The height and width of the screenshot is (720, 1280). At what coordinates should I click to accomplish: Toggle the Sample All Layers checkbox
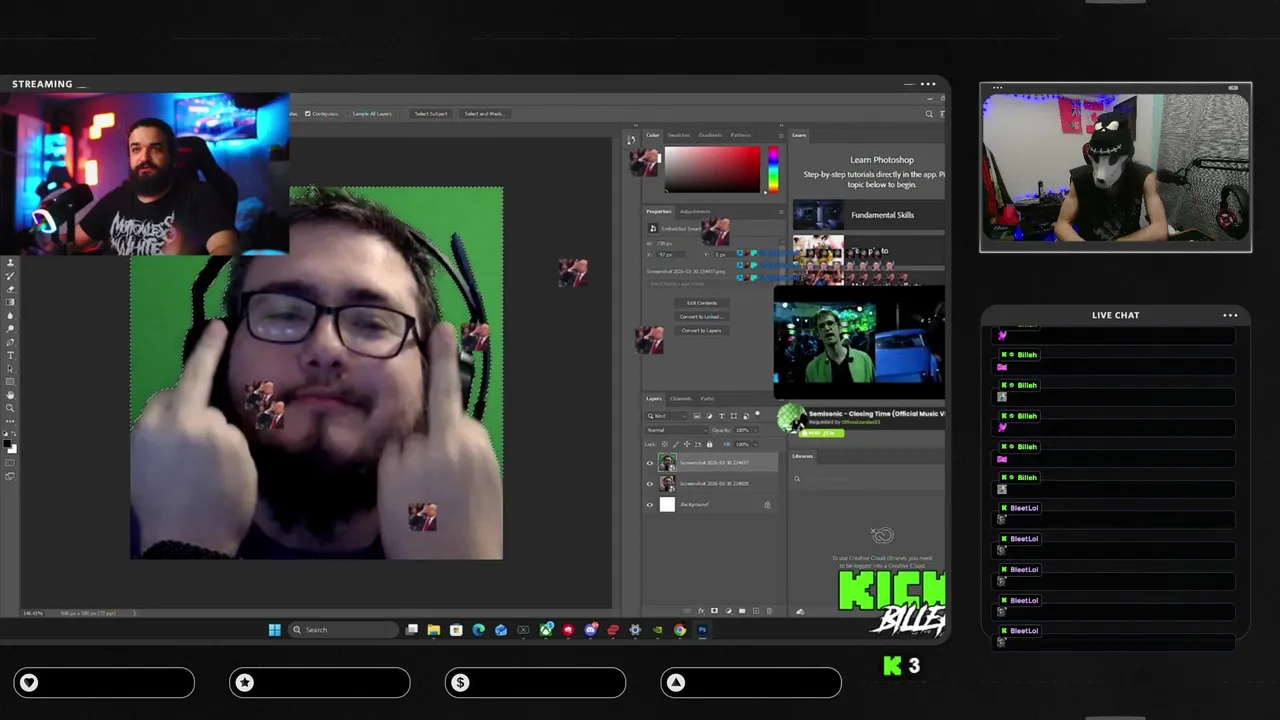point(347,113)
